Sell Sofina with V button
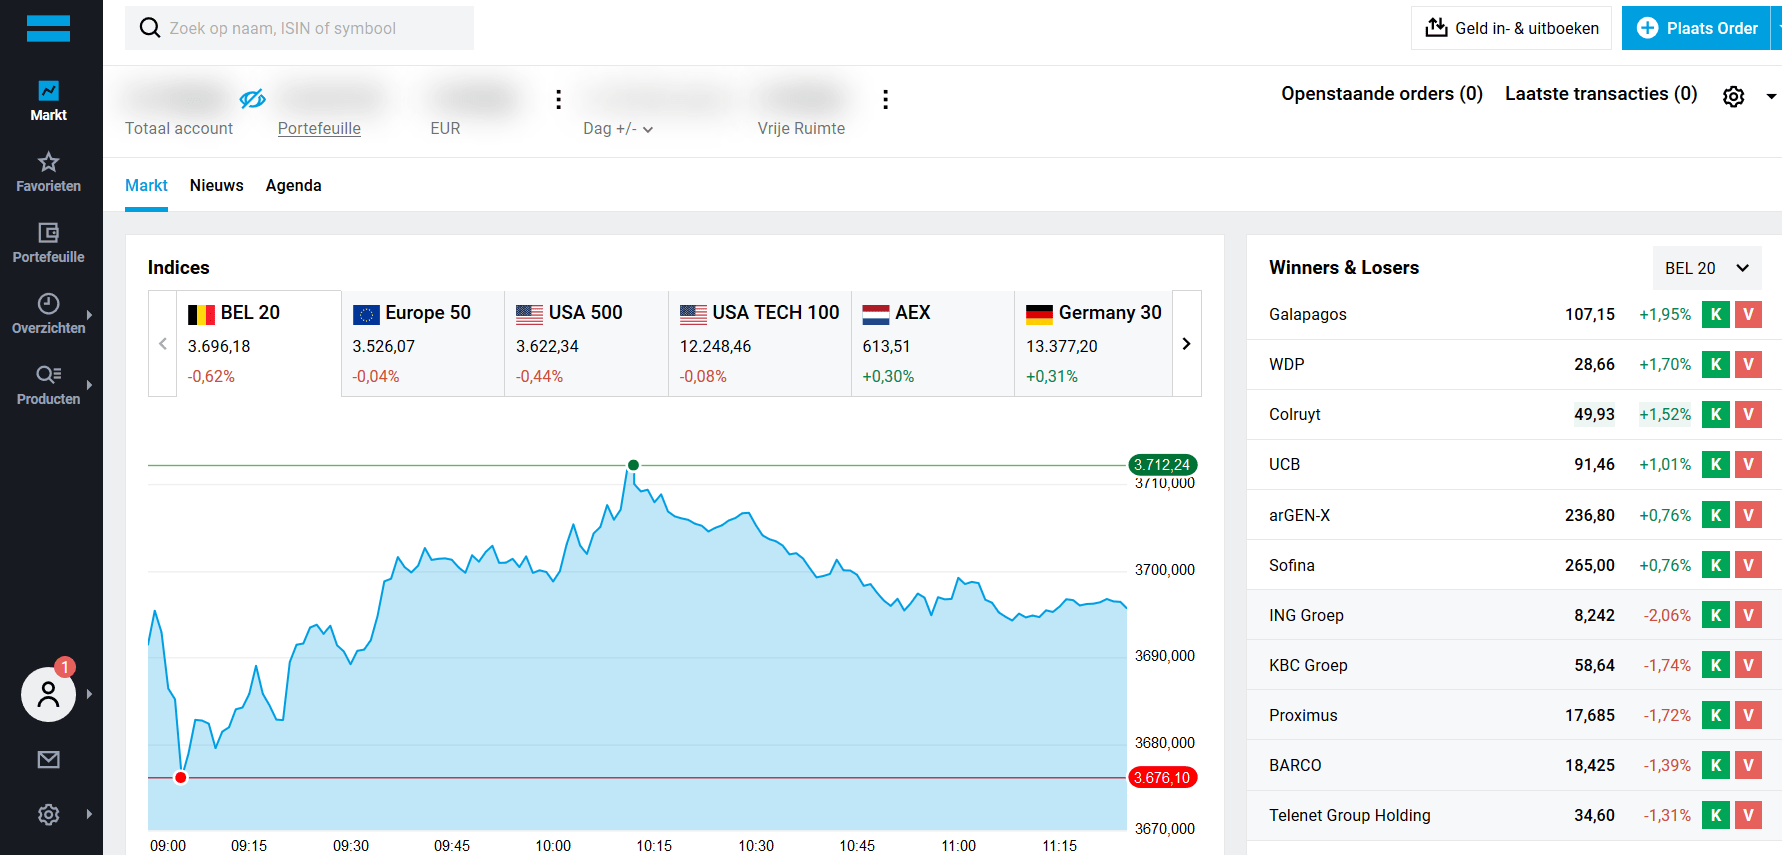 [x=1748, y=565]
